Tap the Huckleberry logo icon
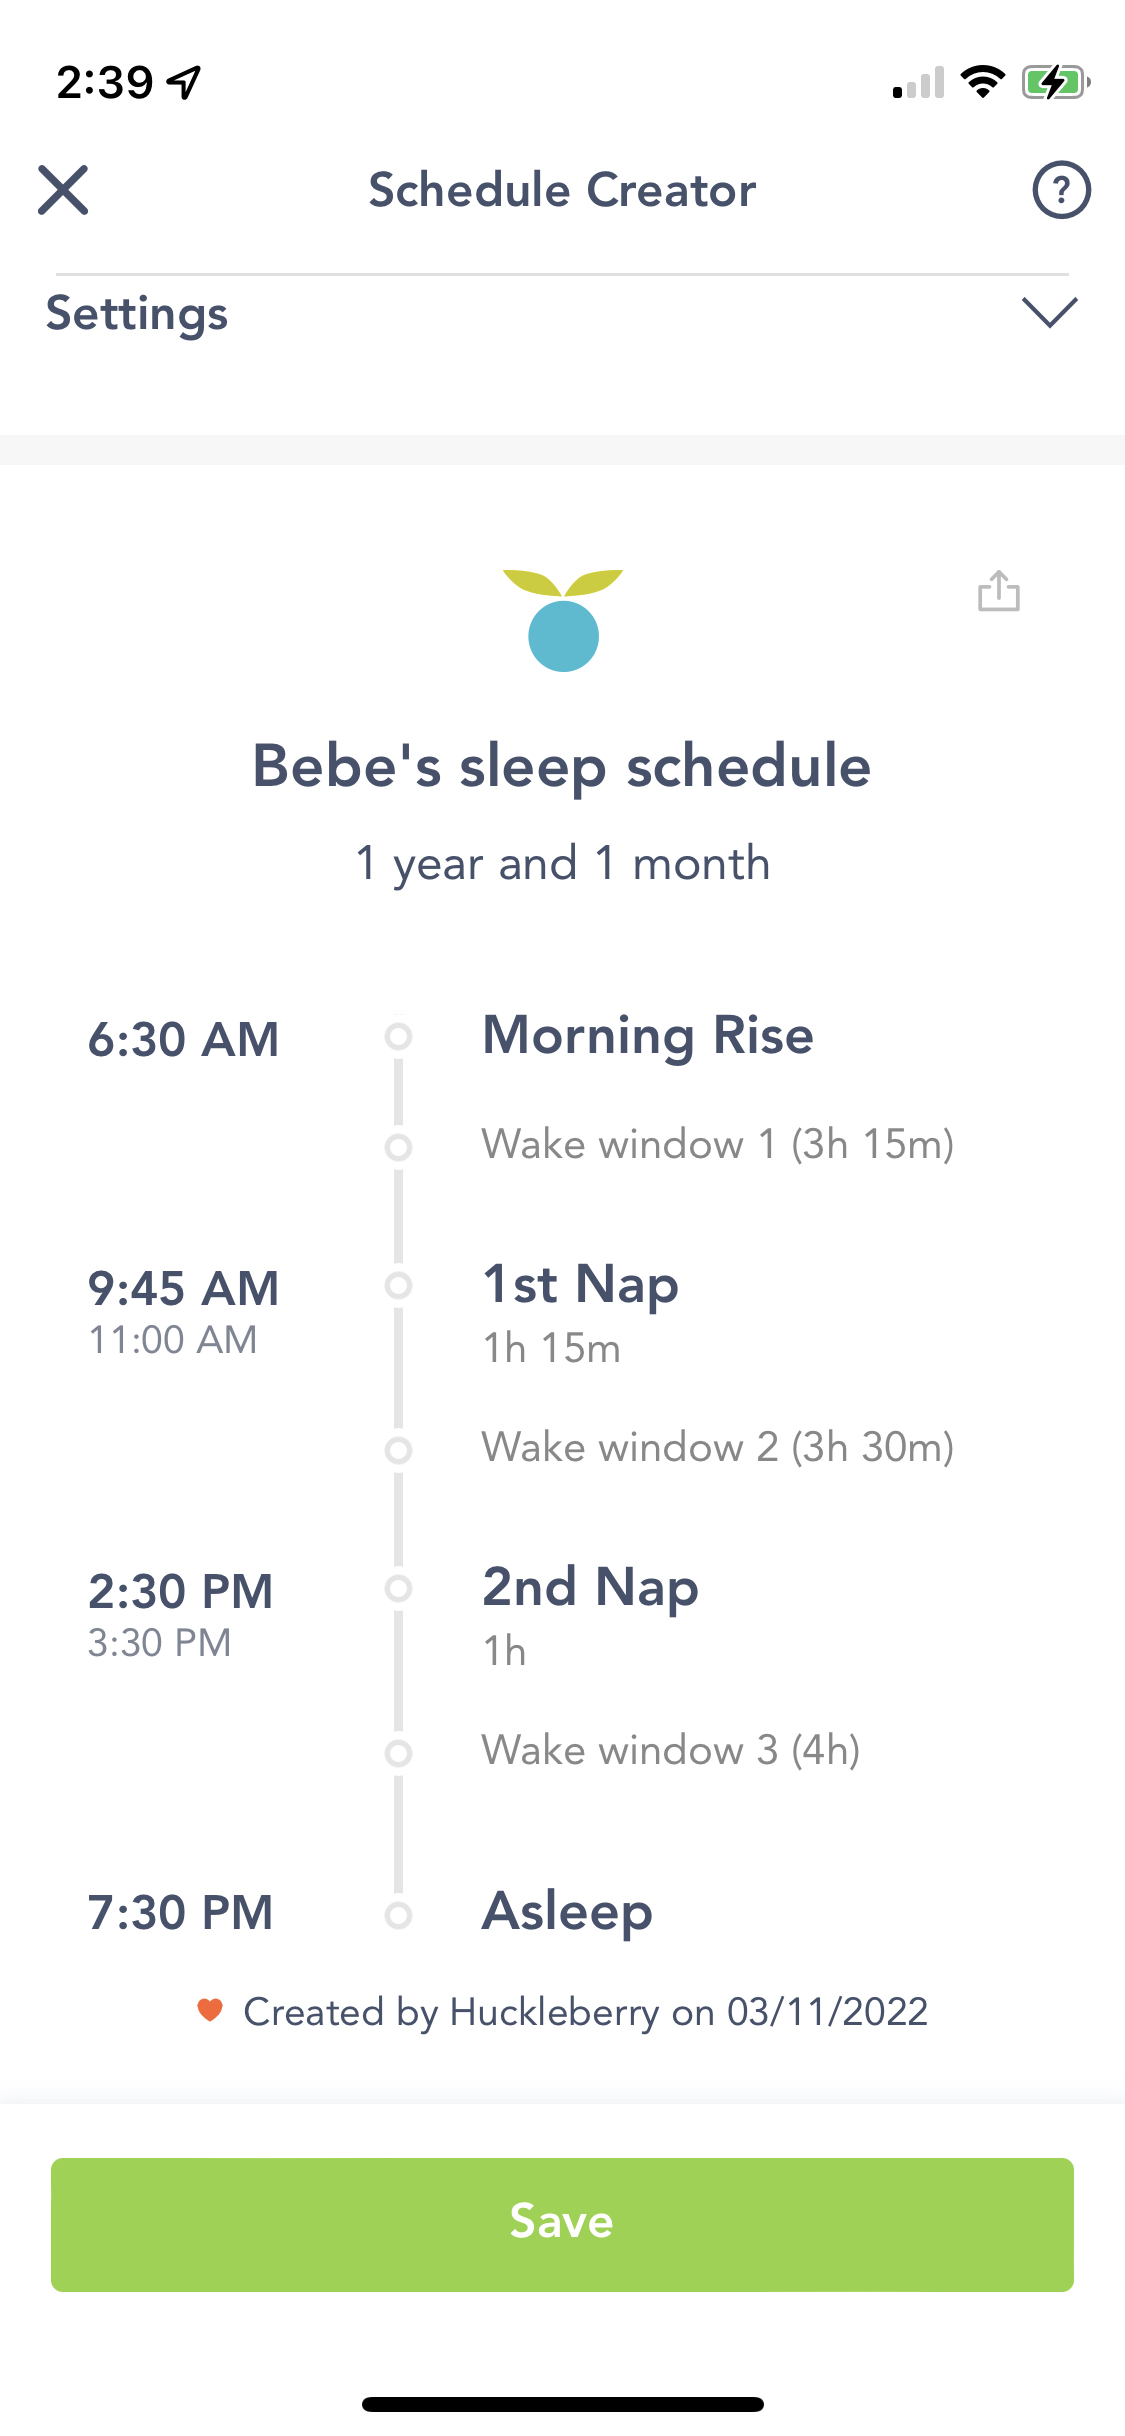The height and width of the screenshot is (2436, 1125). pyautogui.click(x=563, y=620)
